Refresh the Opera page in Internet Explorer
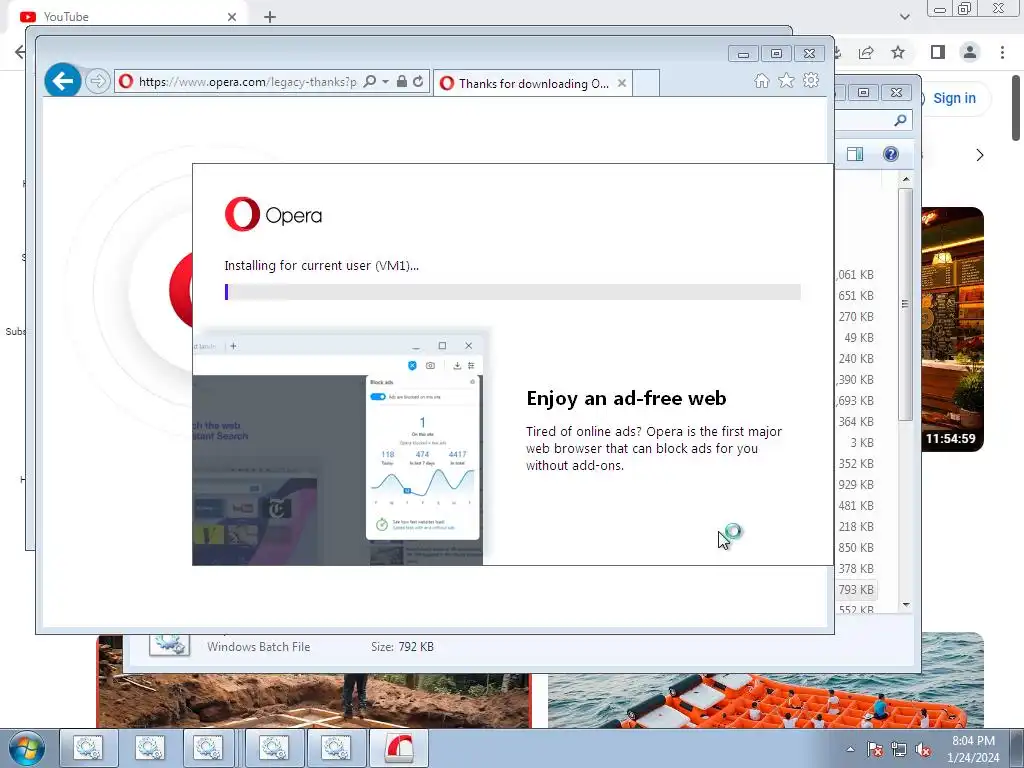This screenshot has width=1024, height=768. [418, 81]
